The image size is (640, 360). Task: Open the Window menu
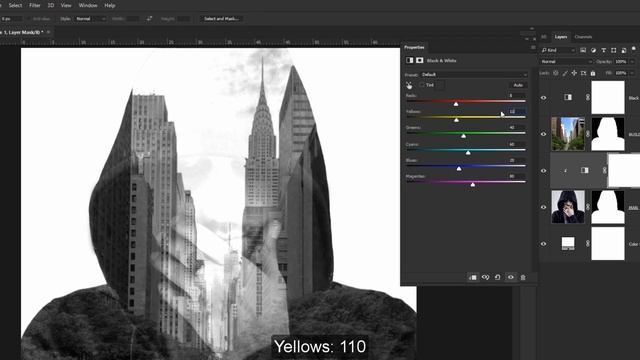[88, 5]
